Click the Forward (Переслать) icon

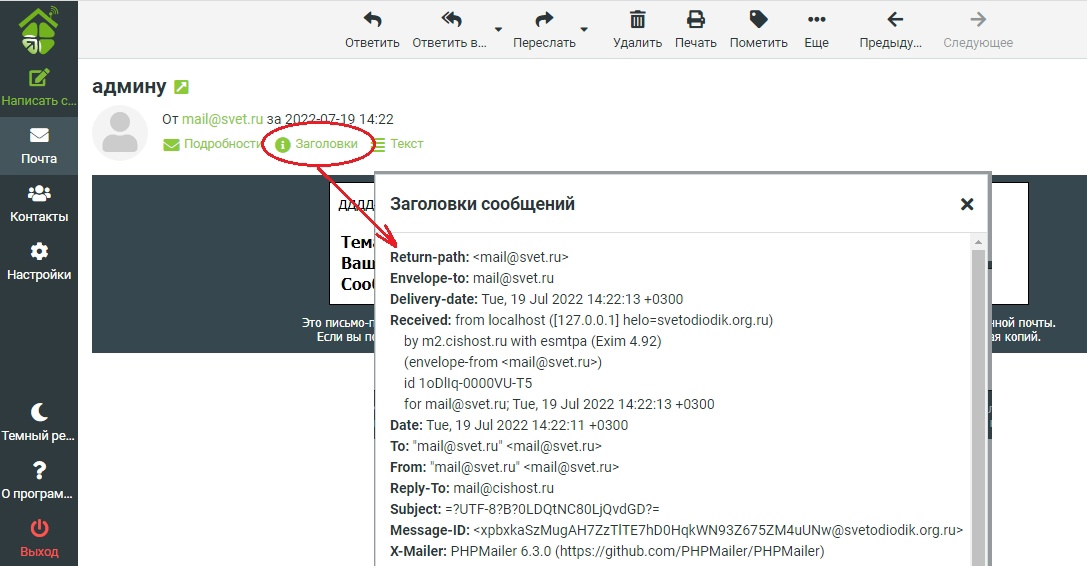[x=544, y=20]
